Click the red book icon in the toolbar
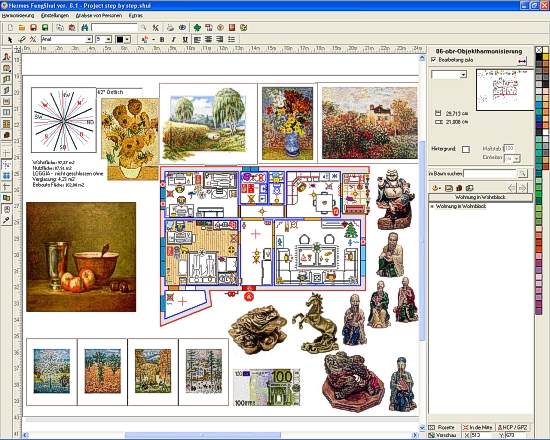This screenshot has width=550, height=440. 232,28
